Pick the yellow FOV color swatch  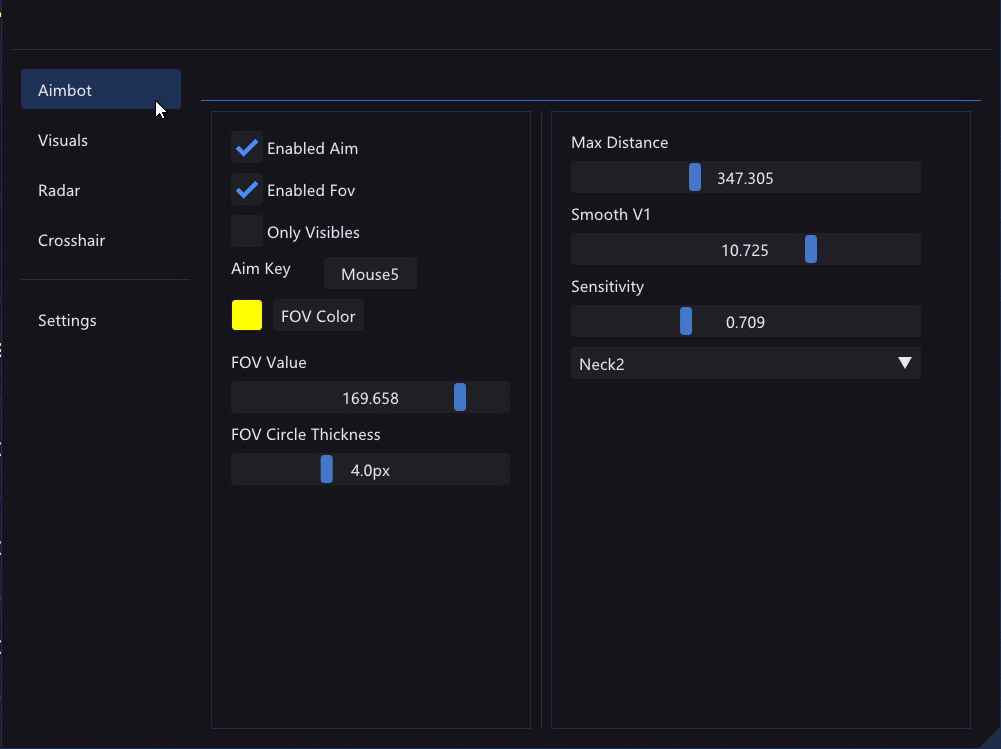tap(247, 315)
